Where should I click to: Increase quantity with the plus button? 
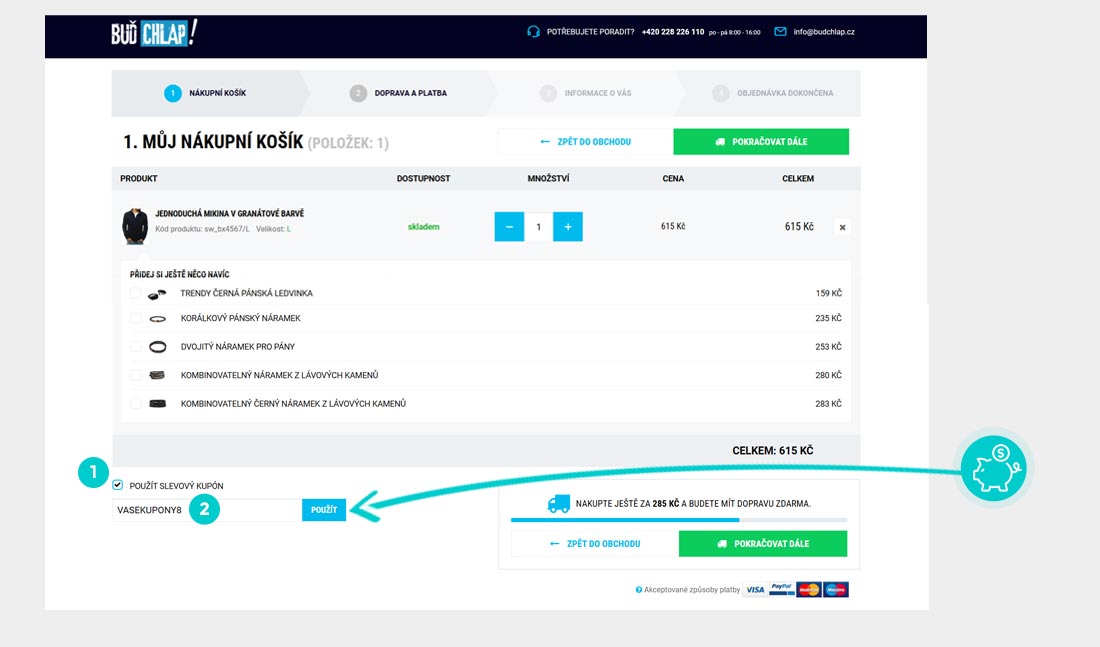click(x=568, y=227)
